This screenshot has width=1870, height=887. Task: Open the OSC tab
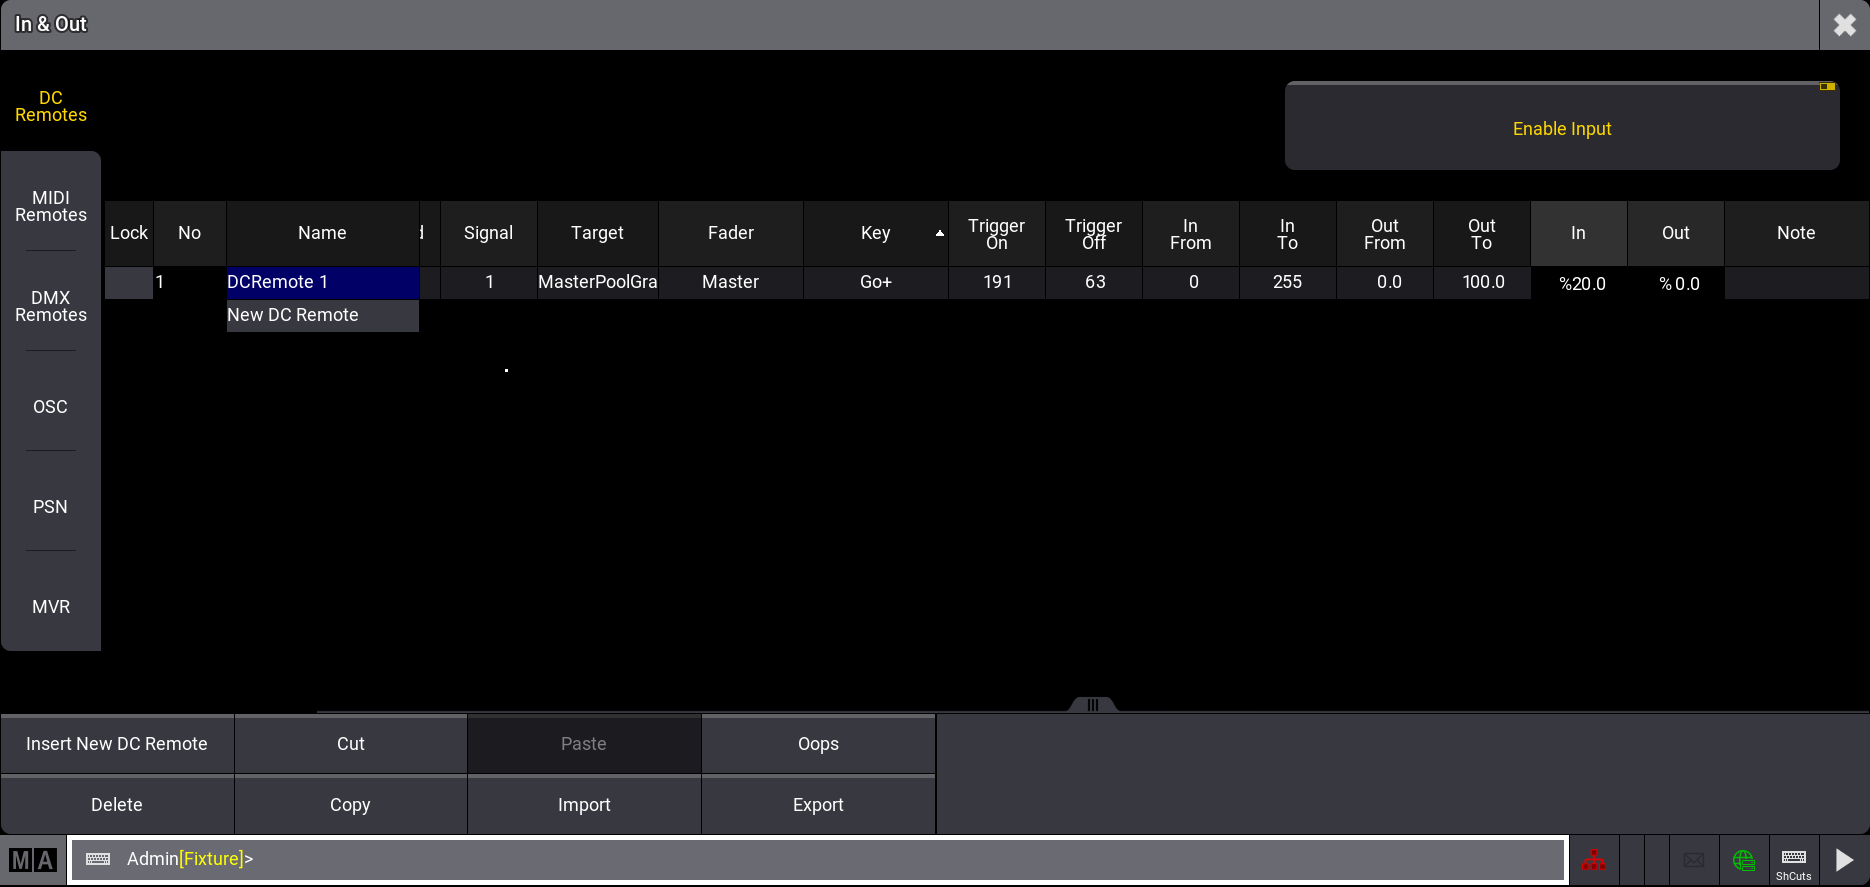coord(51,407)
